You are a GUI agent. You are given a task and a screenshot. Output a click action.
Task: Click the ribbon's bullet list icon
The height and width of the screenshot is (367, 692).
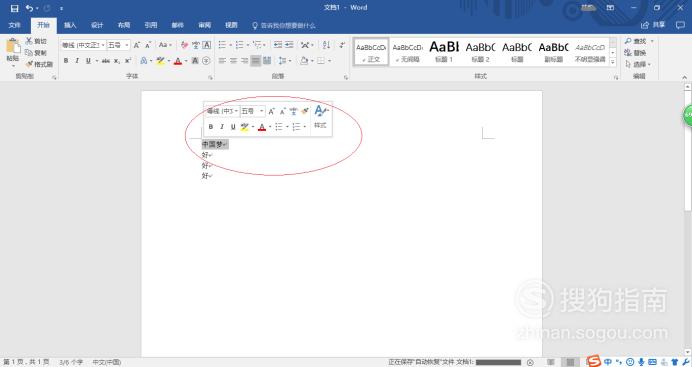(x=222, y=45)
